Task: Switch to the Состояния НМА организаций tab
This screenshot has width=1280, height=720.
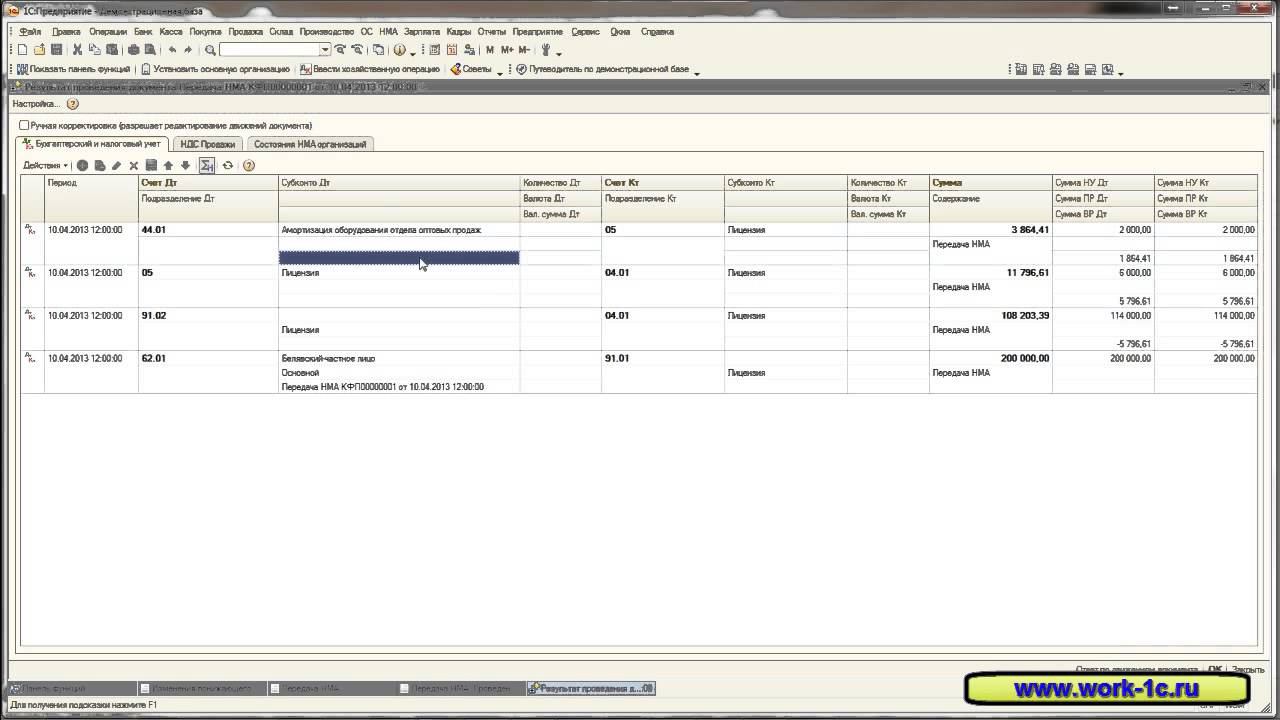Action: coord(310,144)
